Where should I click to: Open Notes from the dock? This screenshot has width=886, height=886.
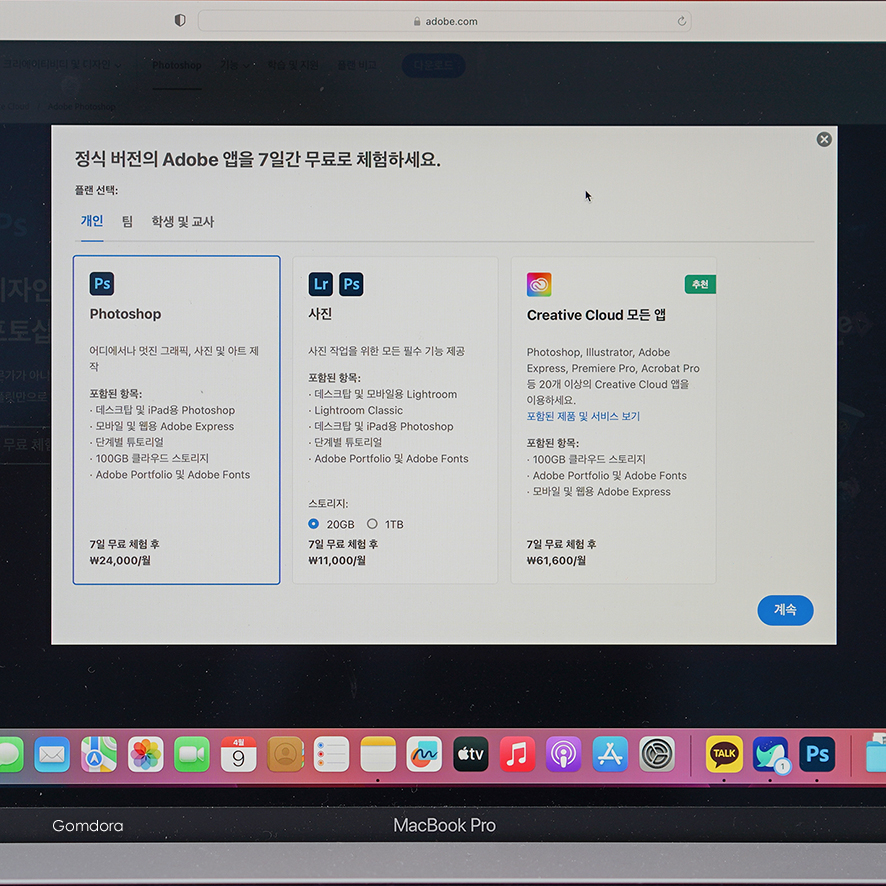[x=378, y=754]
